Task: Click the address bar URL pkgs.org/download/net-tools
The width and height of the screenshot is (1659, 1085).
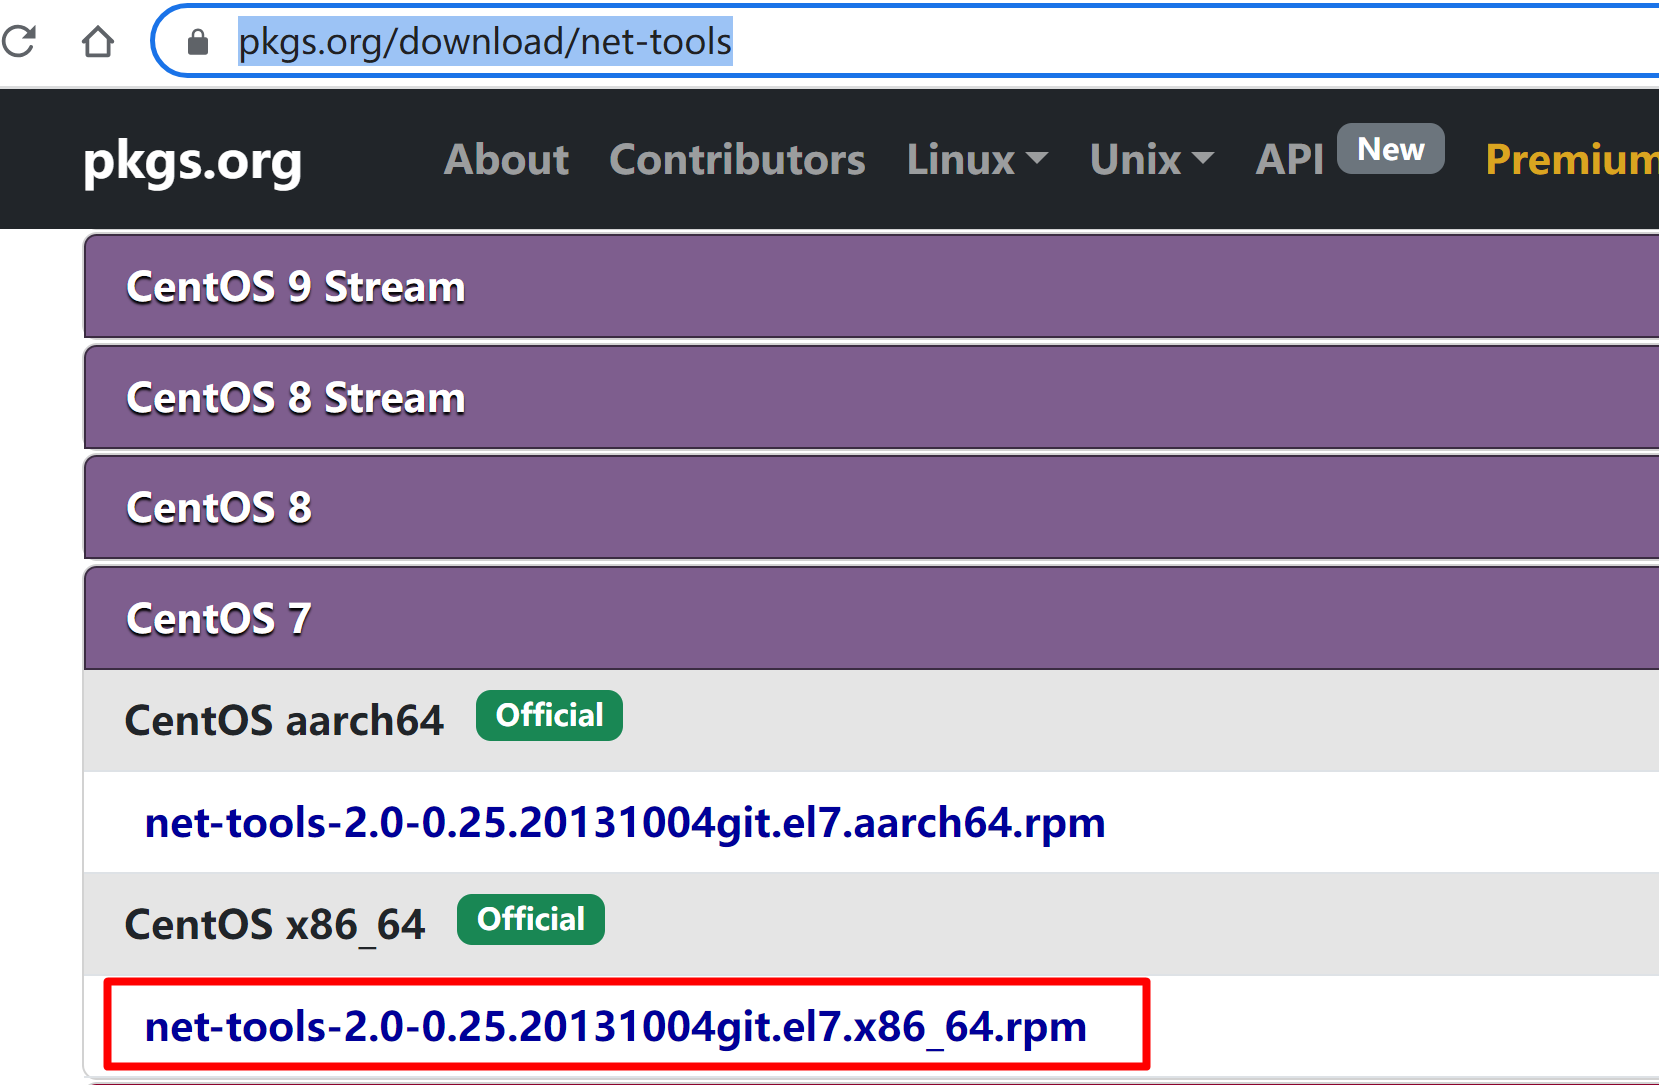Action: [485, 41]
